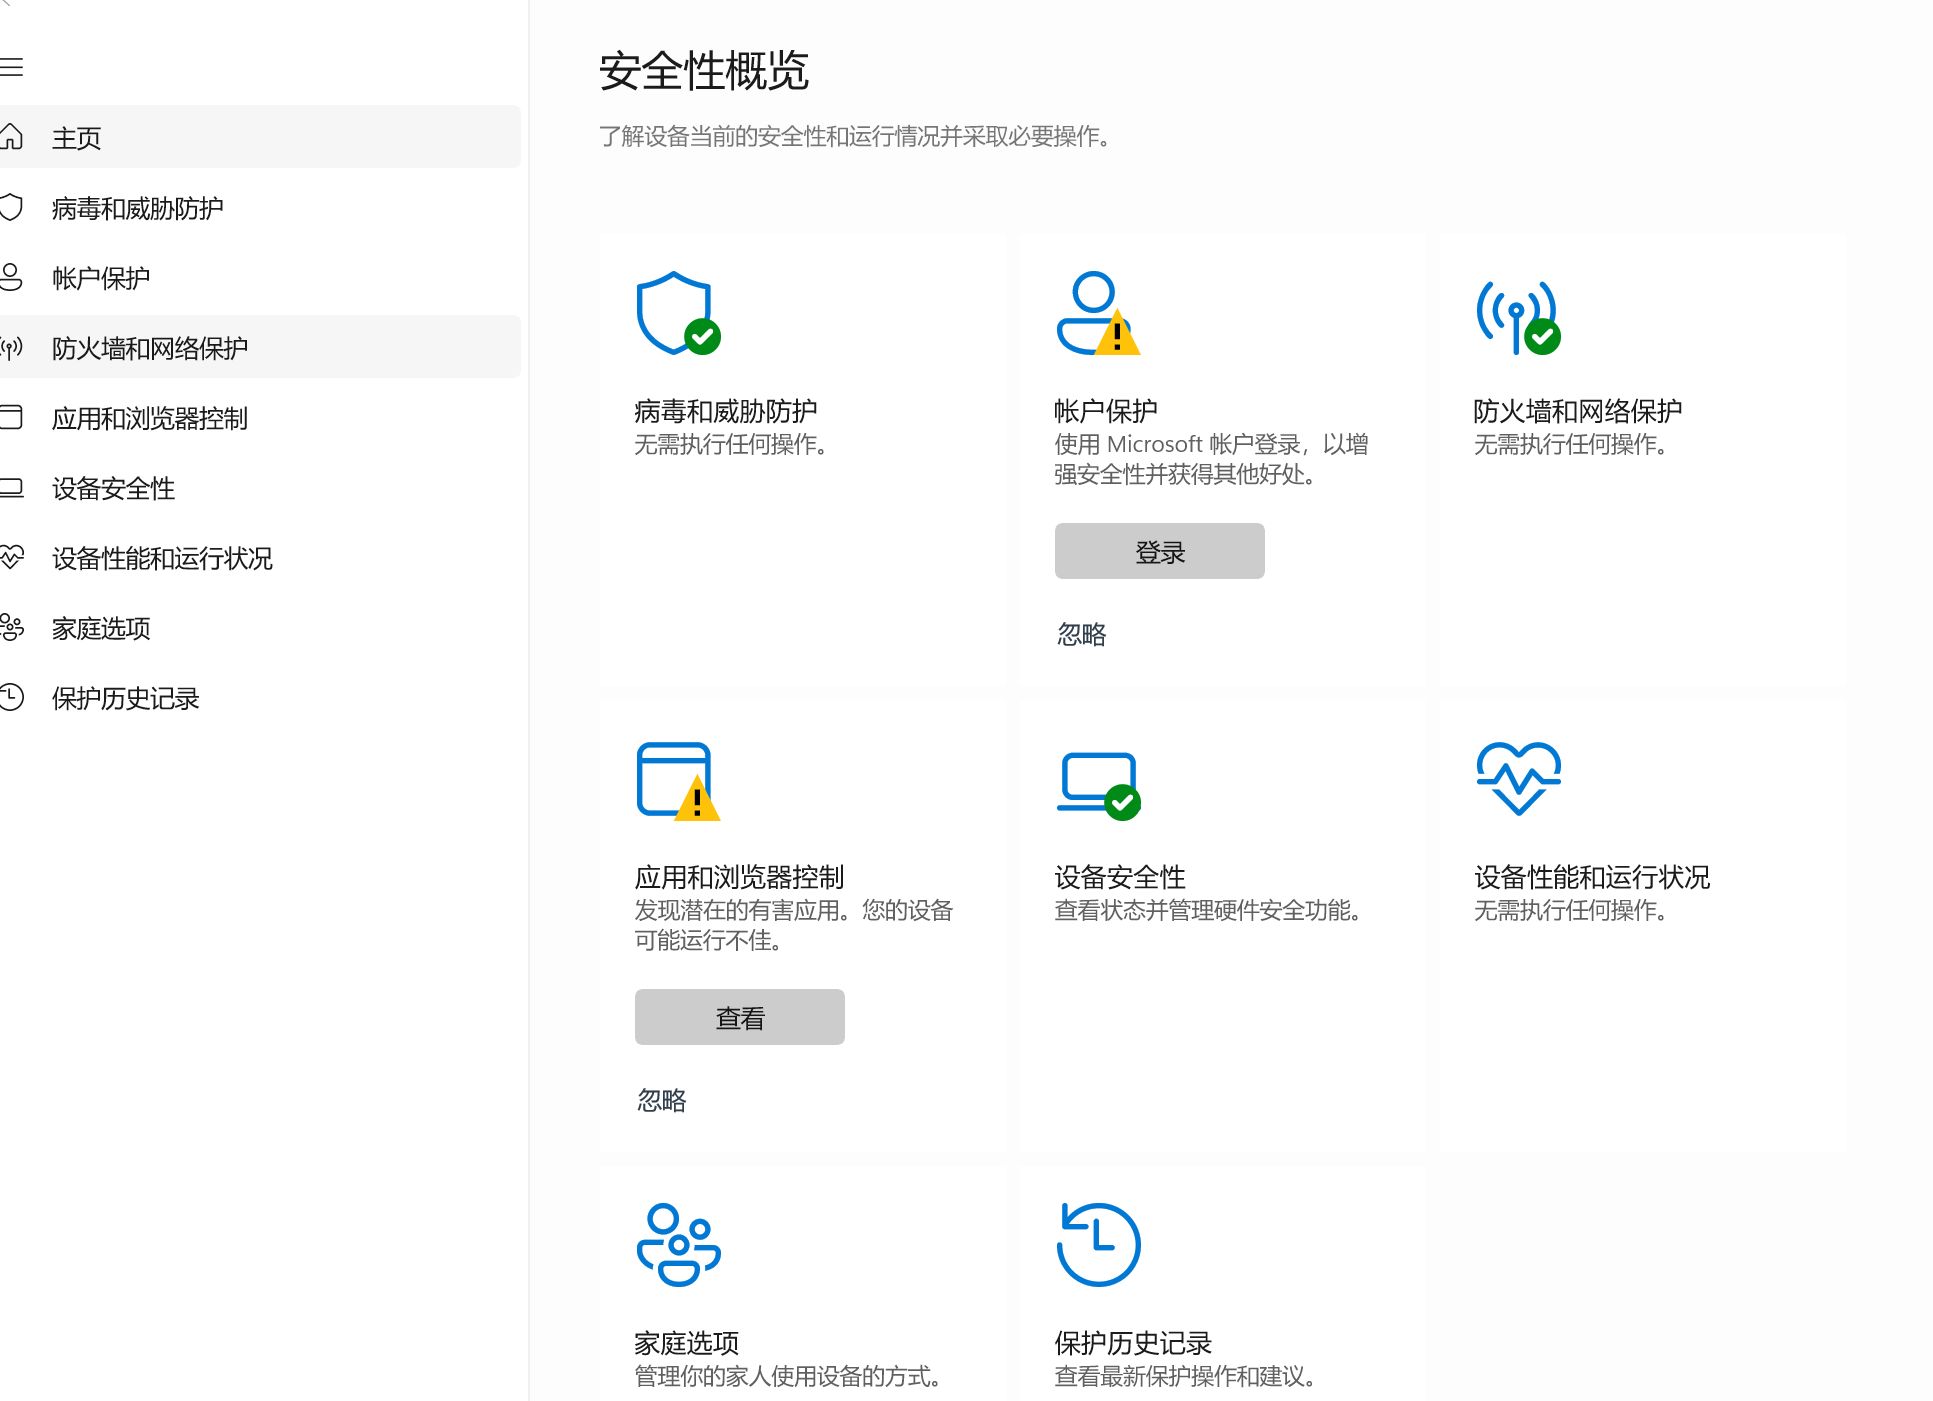Open the 防火墙和网络保护 card title

point(1578,410)
